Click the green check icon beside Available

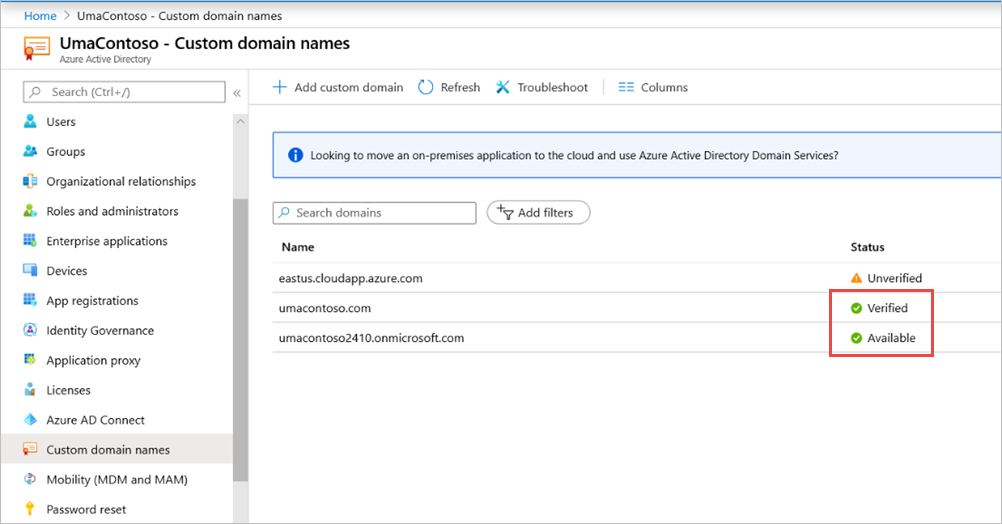click(x=856, y=338)
